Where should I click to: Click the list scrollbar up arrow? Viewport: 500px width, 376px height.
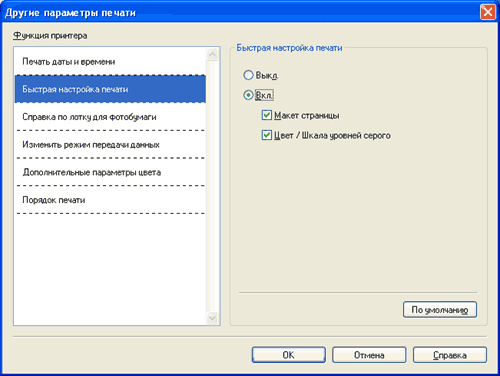pos(212,54)
